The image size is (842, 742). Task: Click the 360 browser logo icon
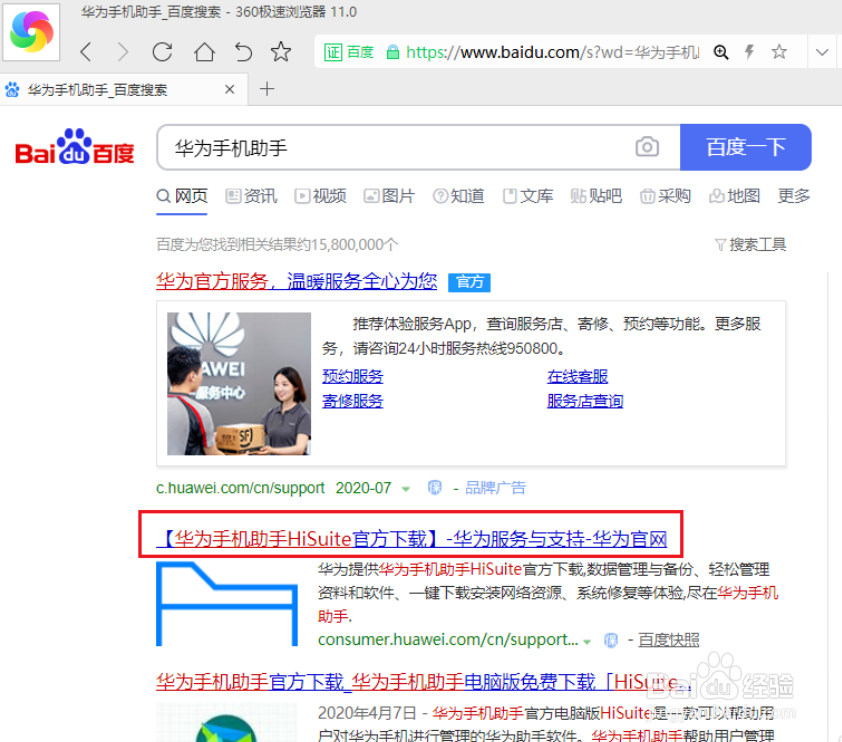tap(31, 31)
